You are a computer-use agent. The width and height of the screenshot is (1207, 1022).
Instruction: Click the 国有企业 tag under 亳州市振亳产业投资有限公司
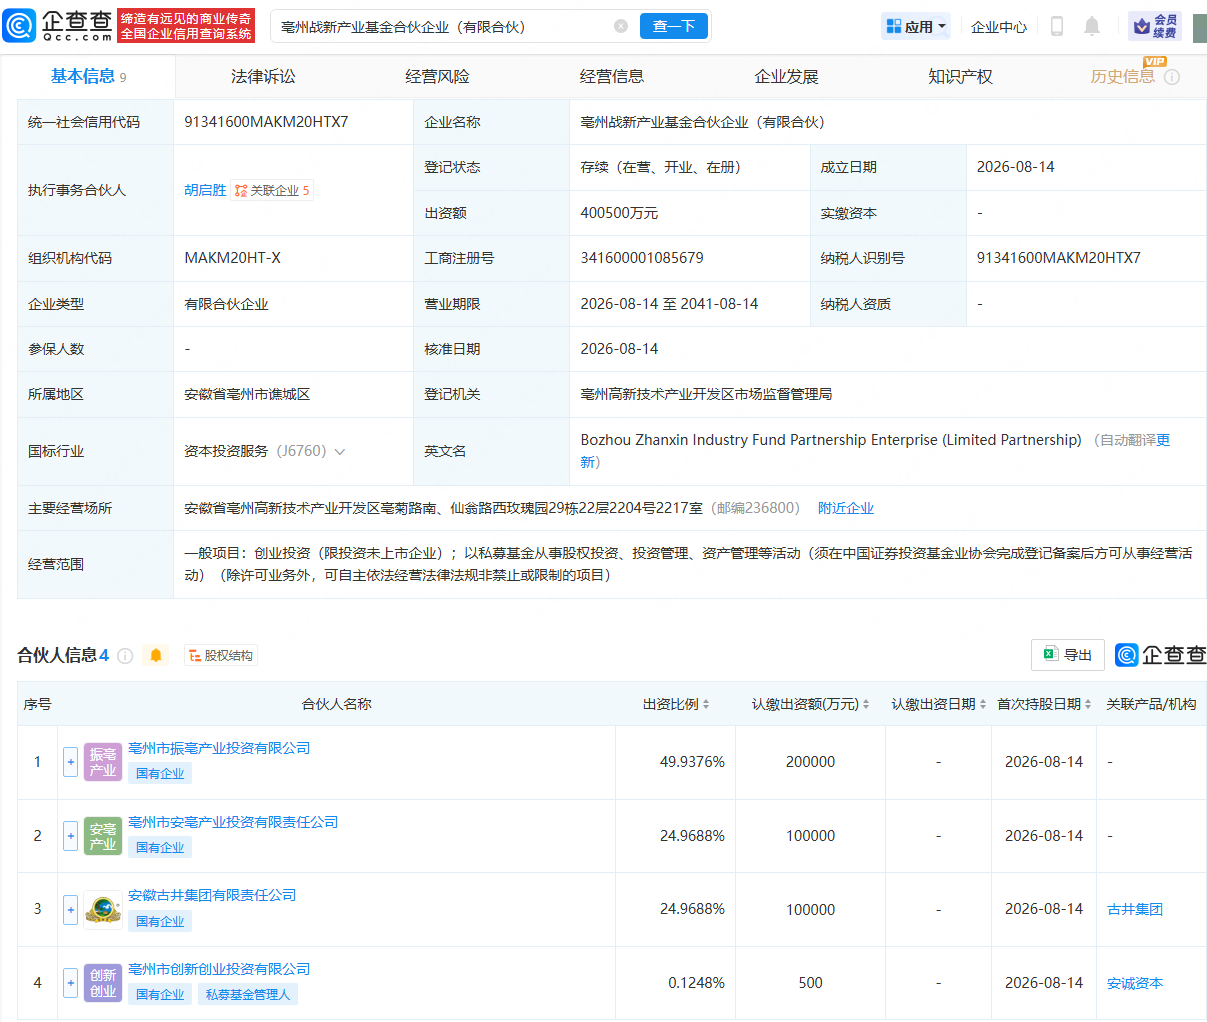point(160,773)
